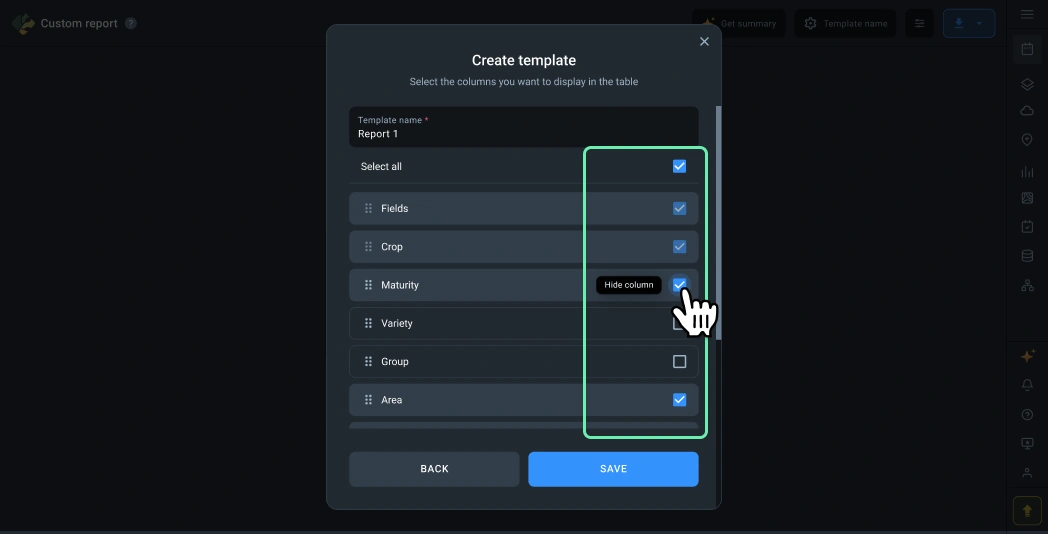Open the location pin icon in sidebar
1048x534 pixels.
1027,140
